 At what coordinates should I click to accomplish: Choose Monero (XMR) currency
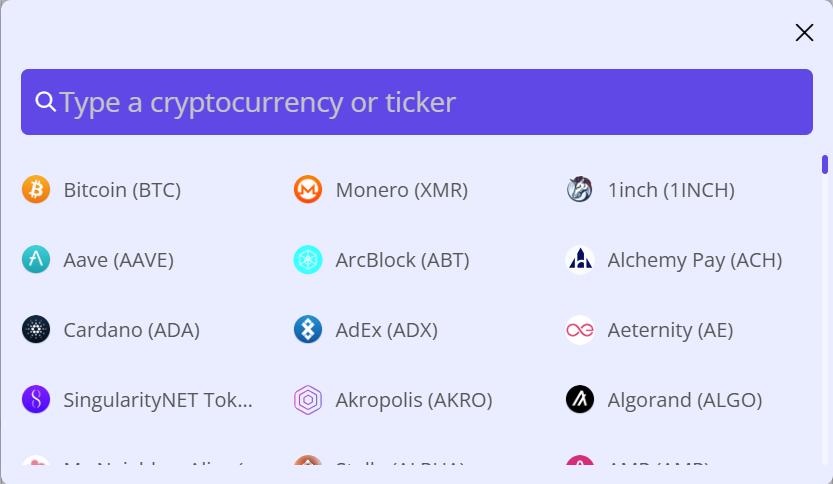click(402, 190)
